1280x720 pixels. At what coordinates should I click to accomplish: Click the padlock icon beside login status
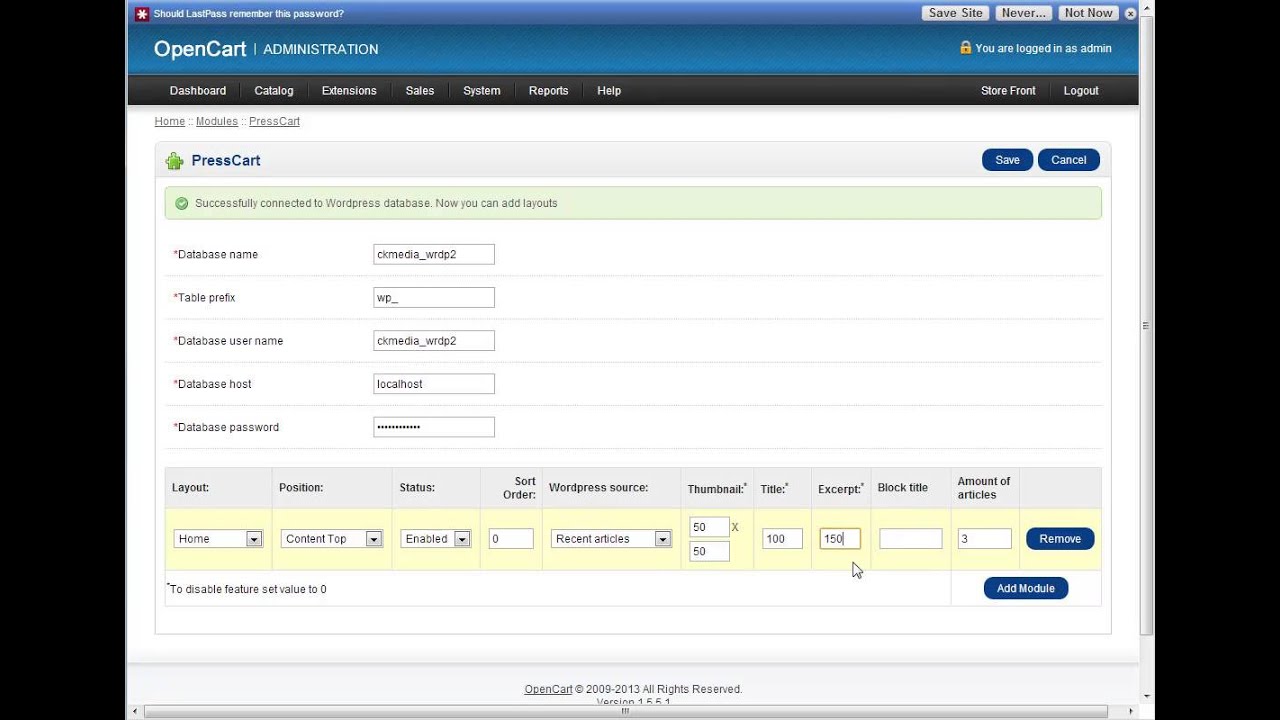coord(965,47)
